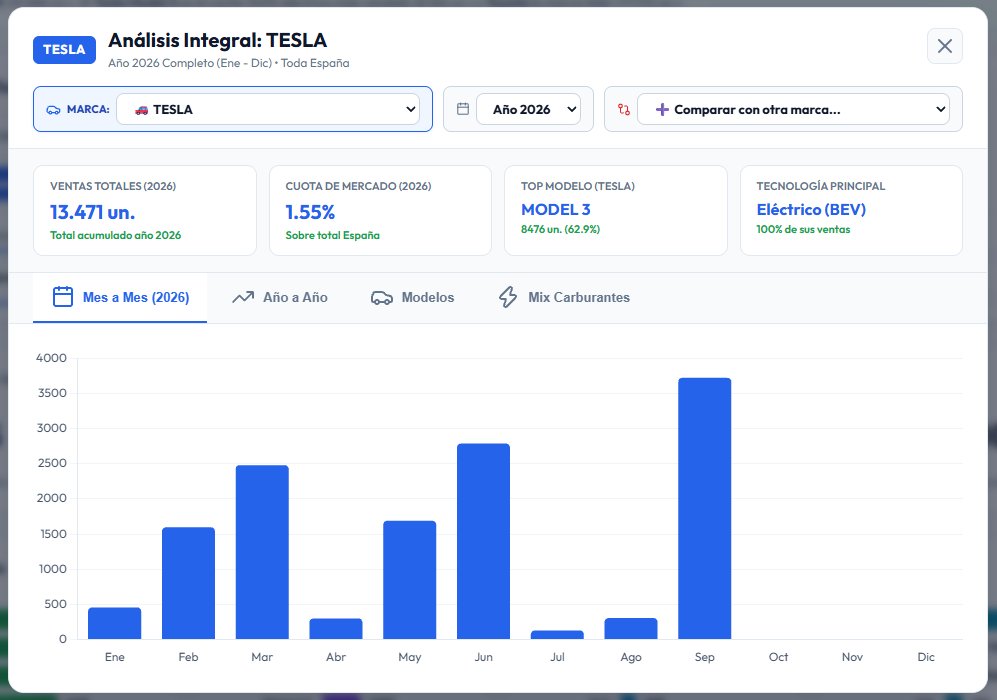
Task: Click the 2000 y-axis label
Action: [52, 498]
